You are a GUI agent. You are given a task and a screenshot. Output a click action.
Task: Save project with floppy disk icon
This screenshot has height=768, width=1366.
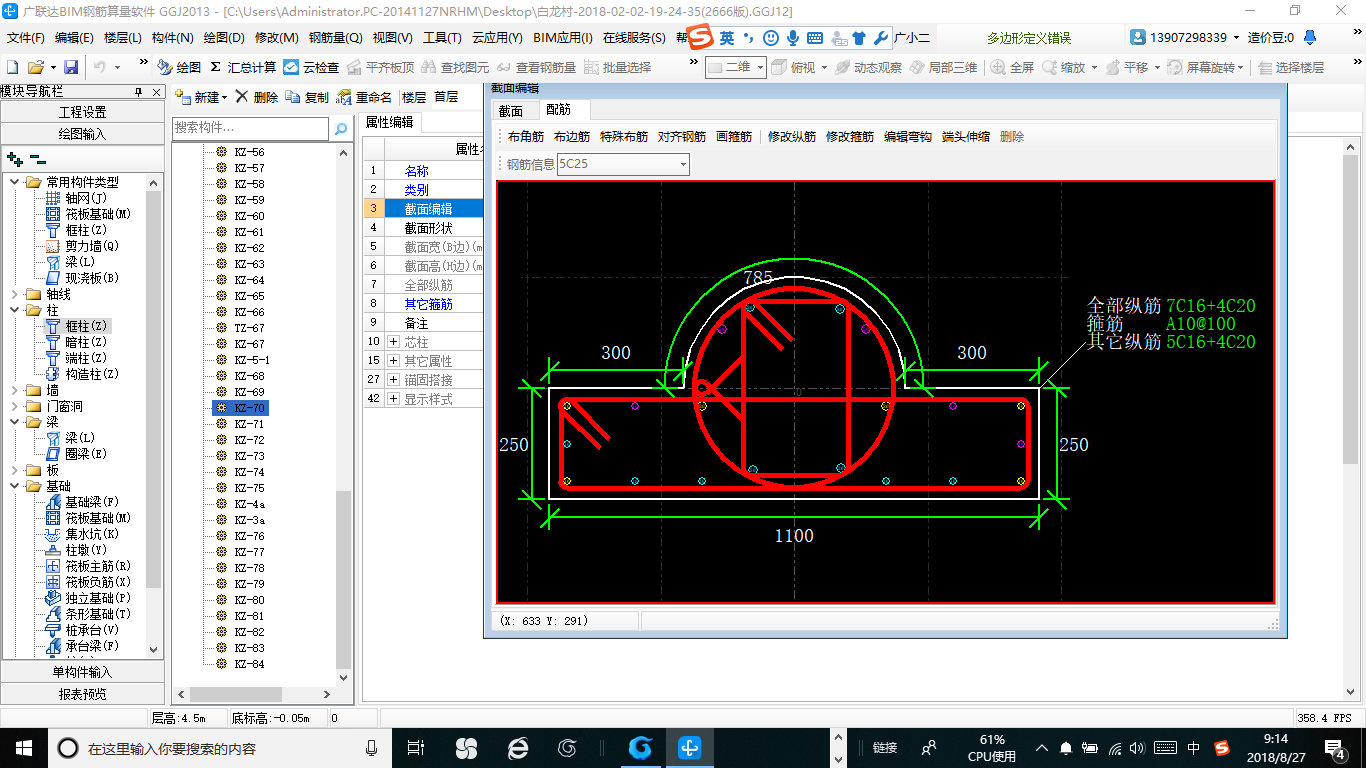71,67
